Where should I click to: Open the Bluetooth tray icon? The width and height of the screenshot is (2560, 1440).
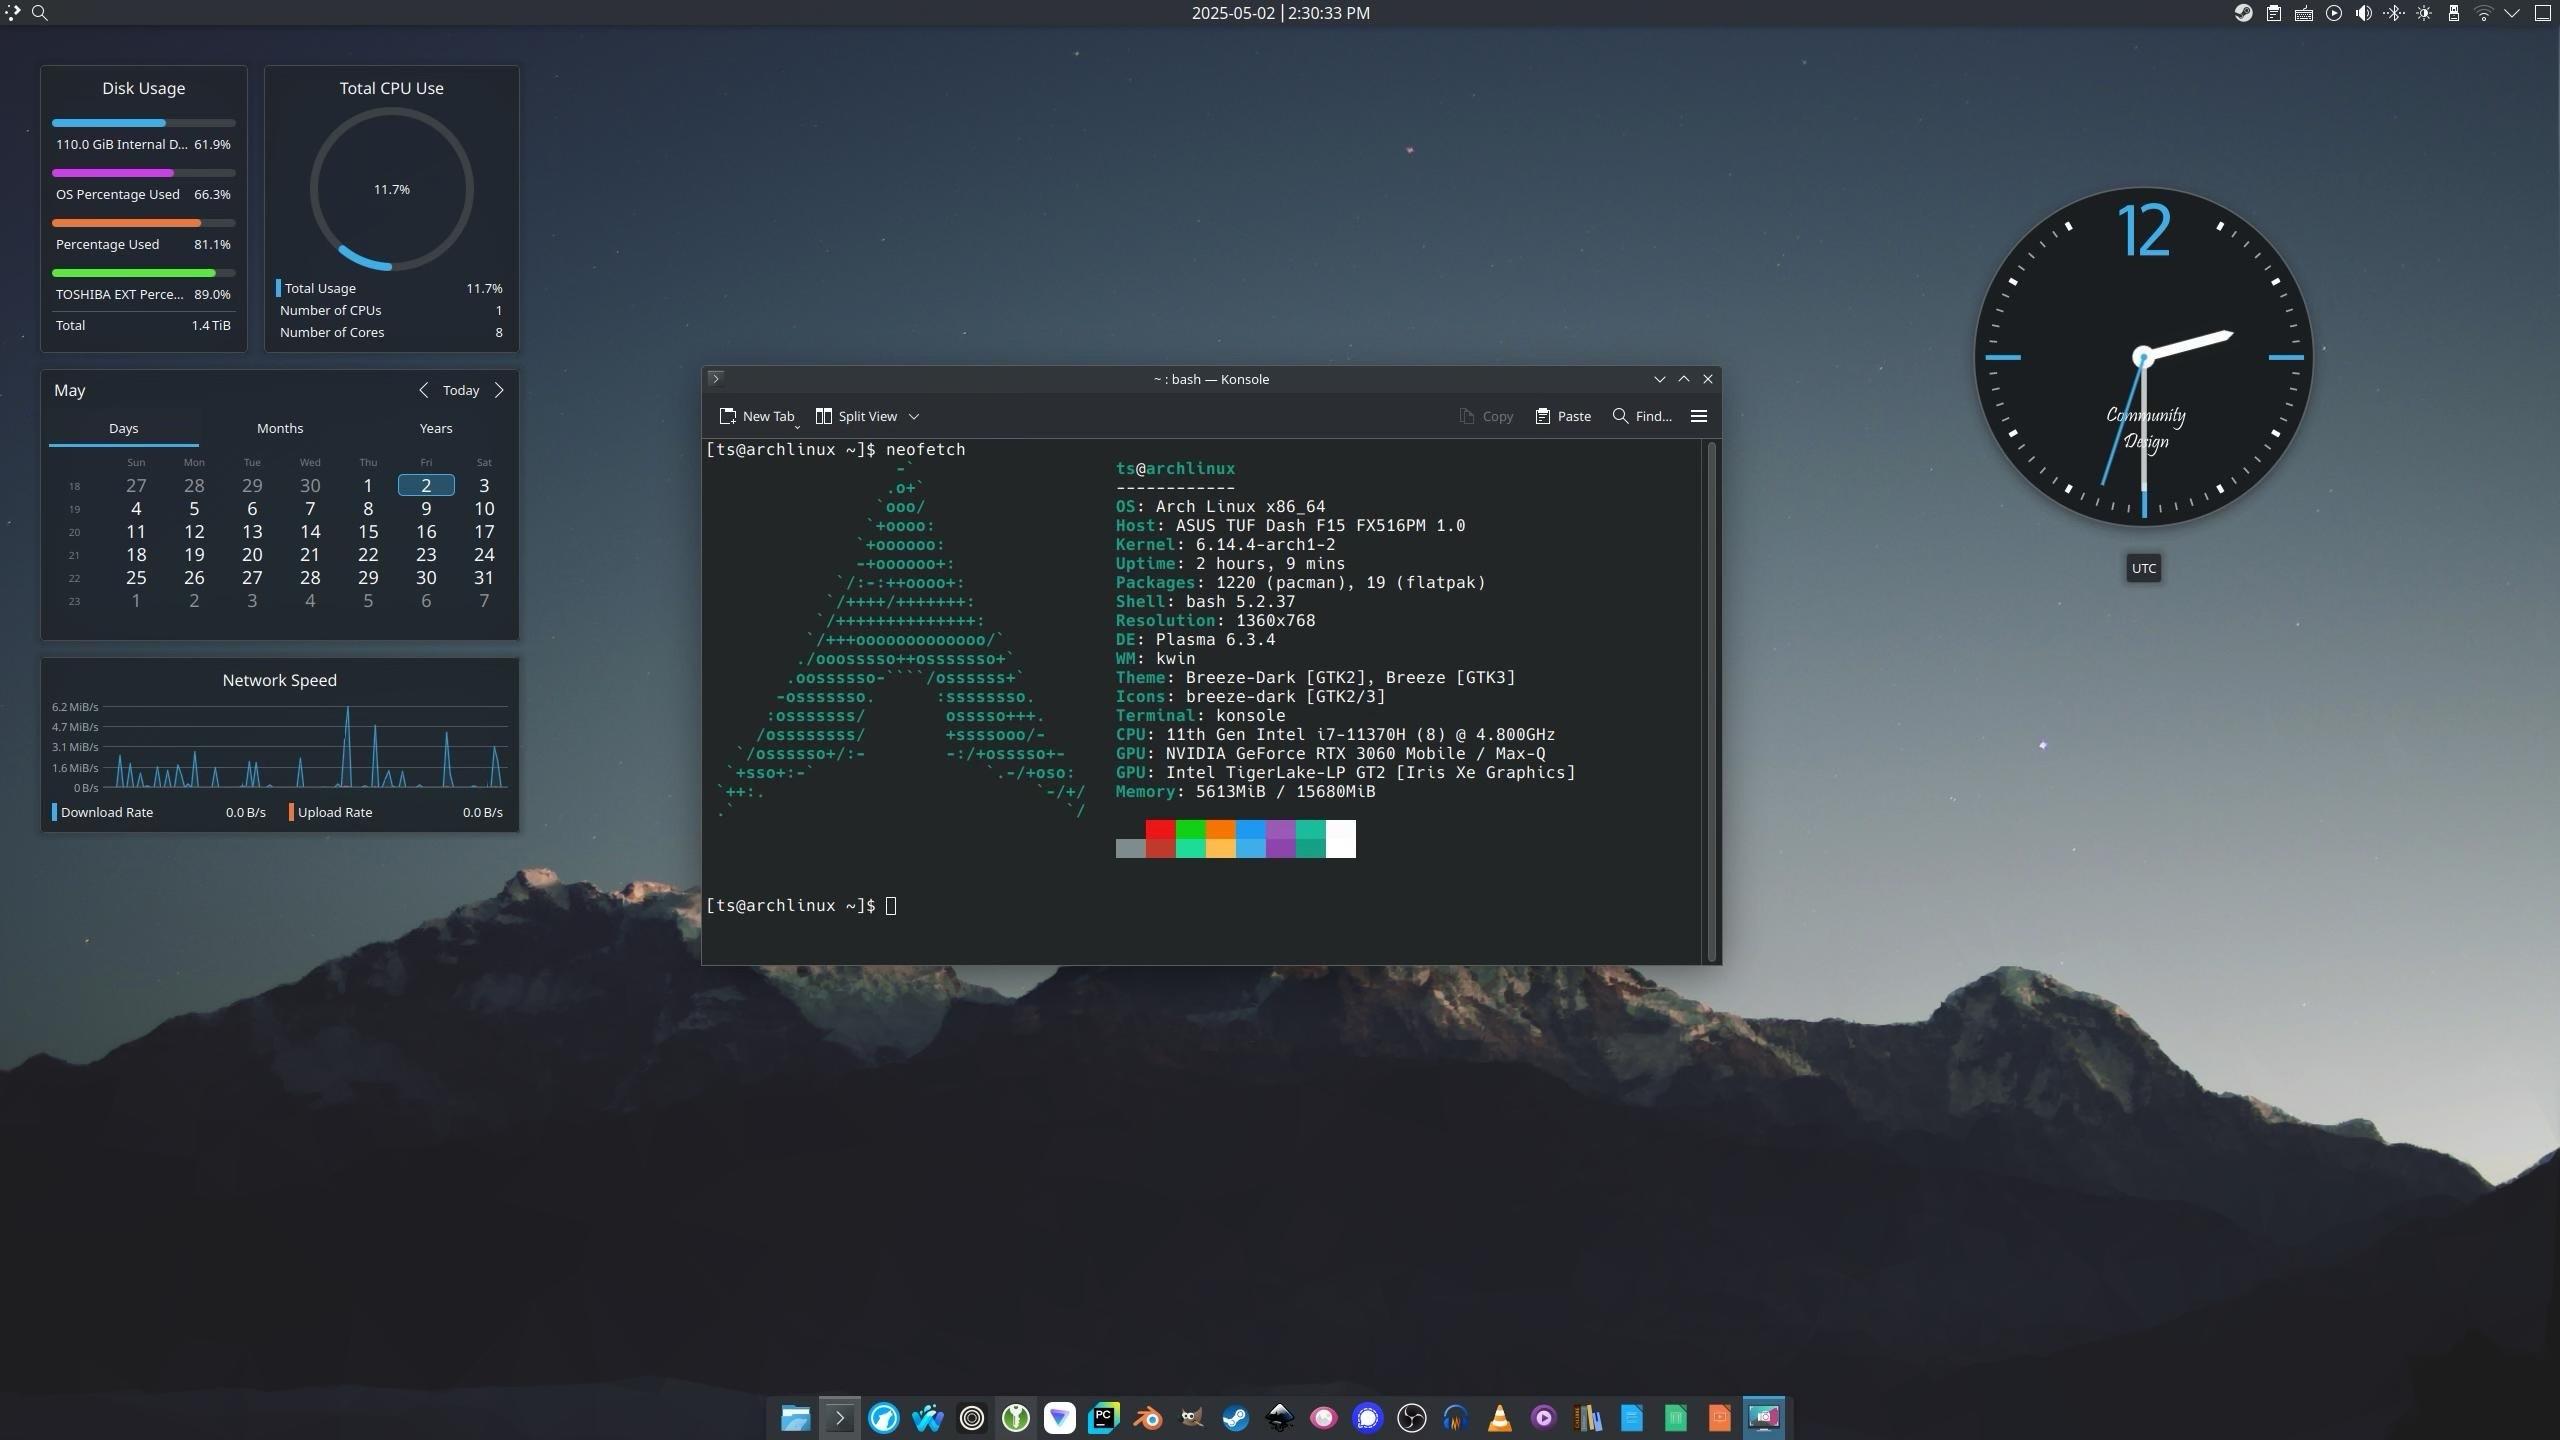click(x=2394, y=13)
